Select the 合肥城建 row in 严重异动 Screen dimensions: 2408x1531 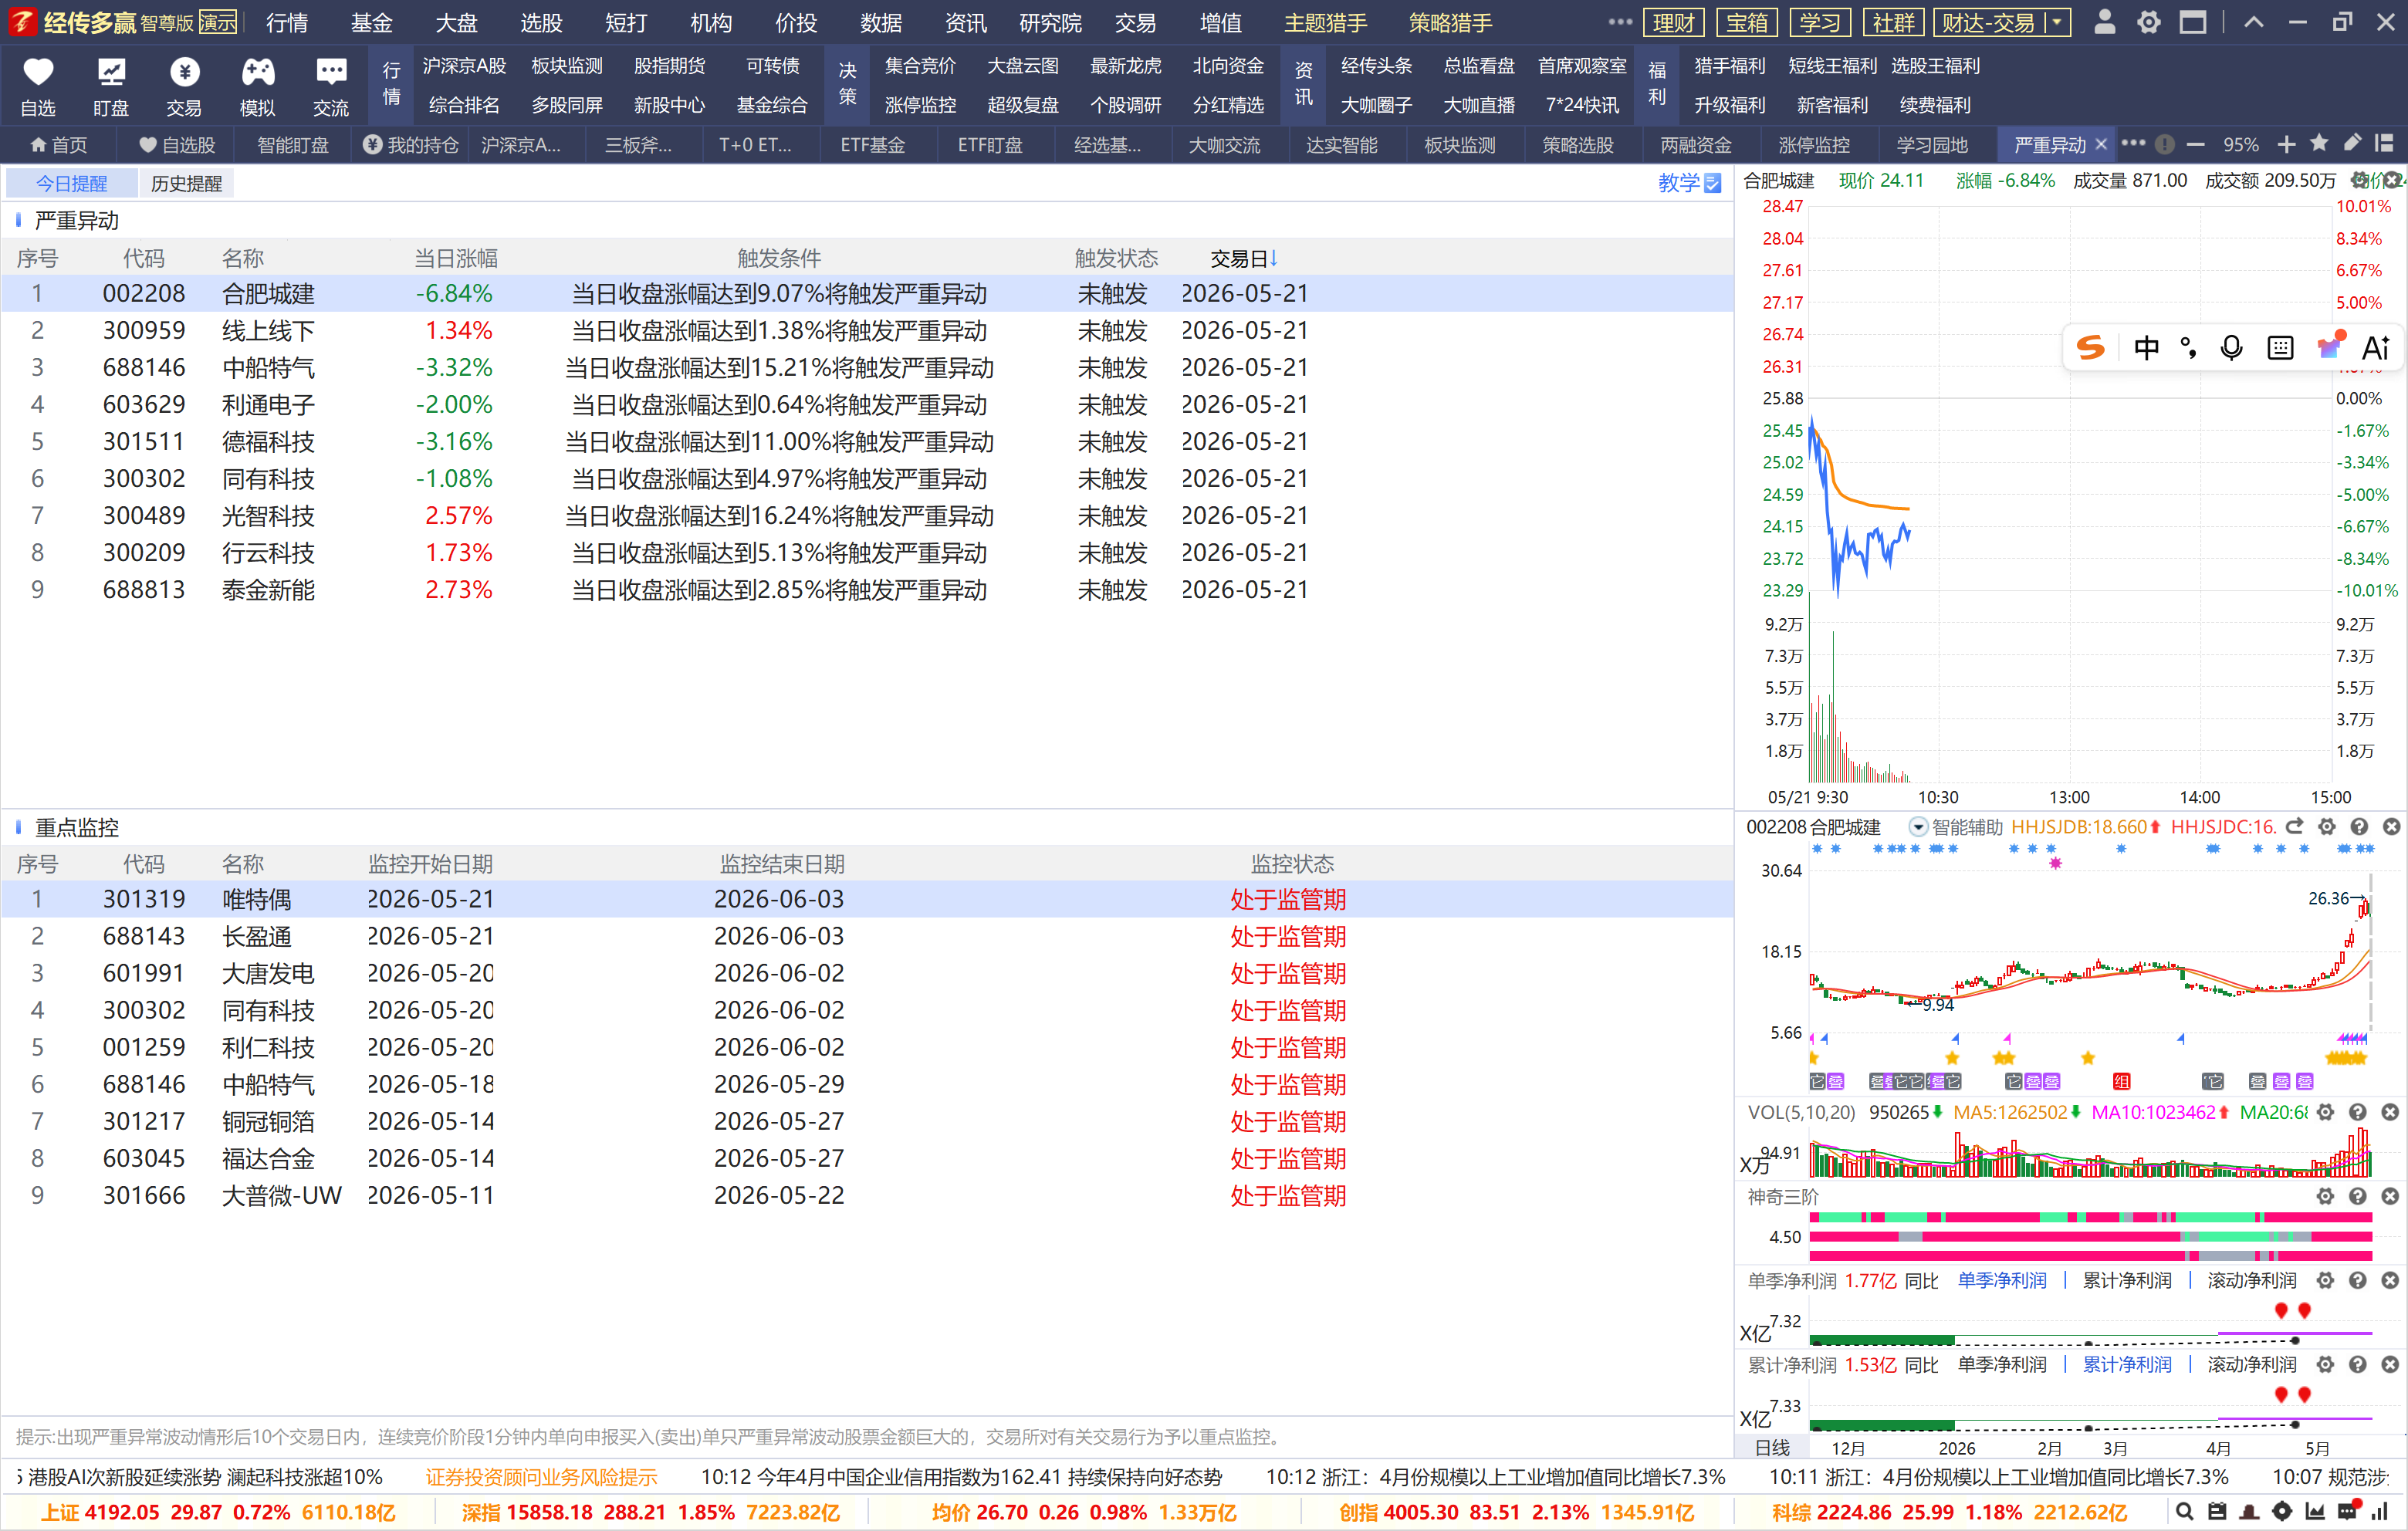coord(867,293)
